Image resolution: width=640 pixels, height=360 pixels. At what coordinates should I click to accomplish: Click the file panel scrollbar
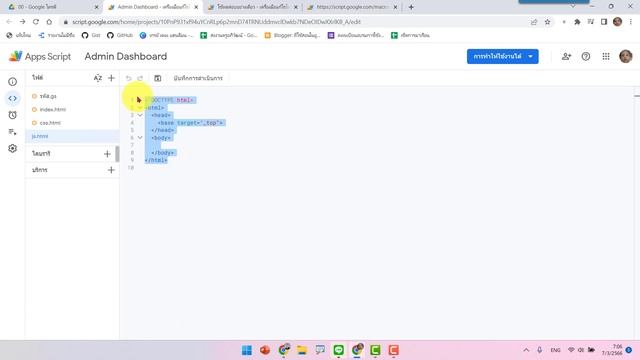pyautogui.click(x=117, y=154)
